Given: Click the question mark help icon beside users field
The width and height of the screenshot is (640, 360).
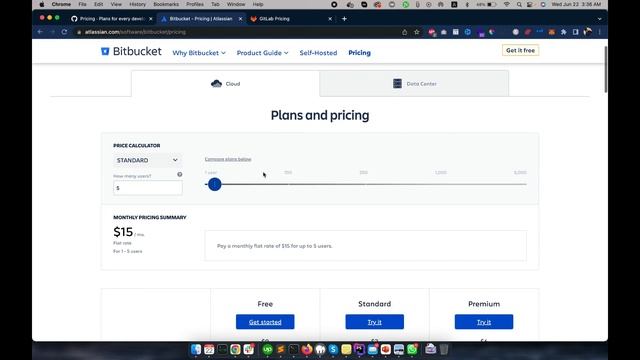Looking at the screenshot, I should pos(180,174).
